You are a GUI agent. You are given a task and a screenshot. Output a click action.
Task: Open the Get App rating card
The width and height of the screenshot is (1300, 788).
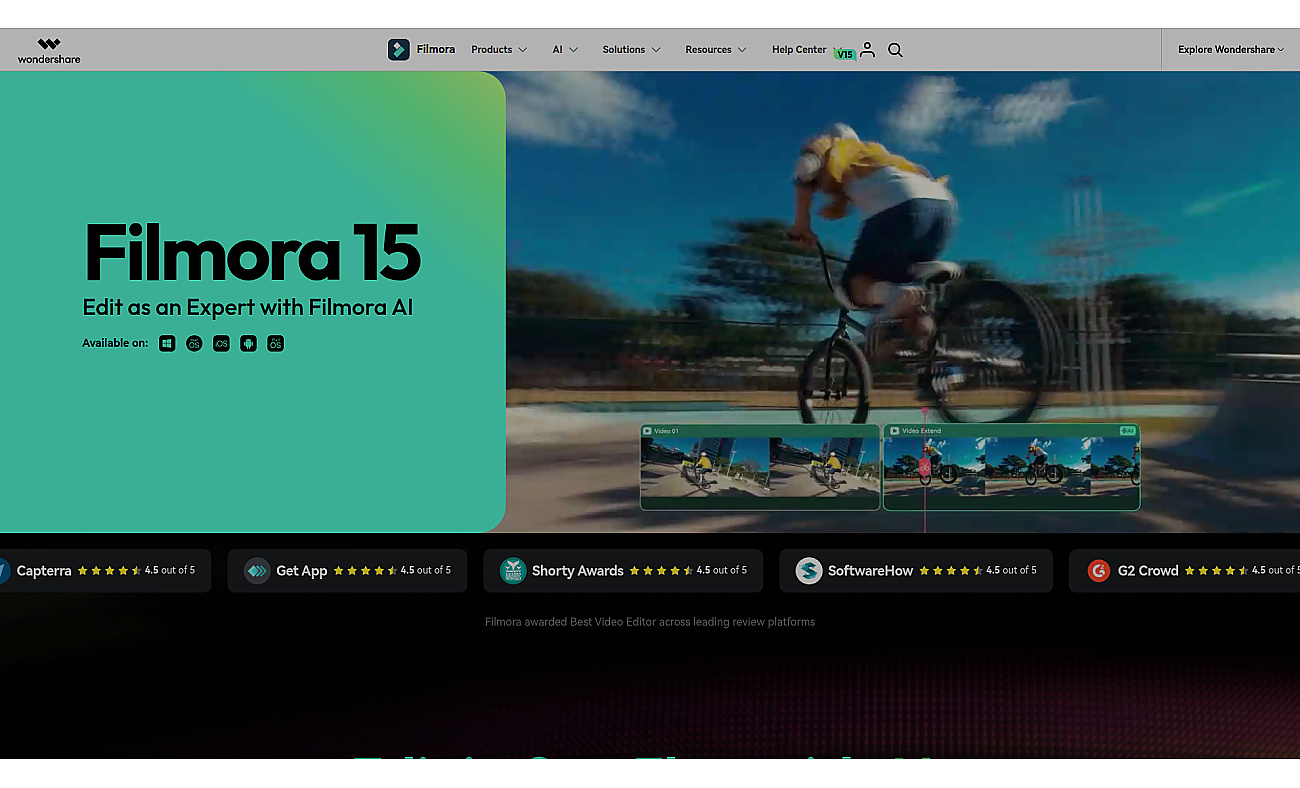coord(347,570)
